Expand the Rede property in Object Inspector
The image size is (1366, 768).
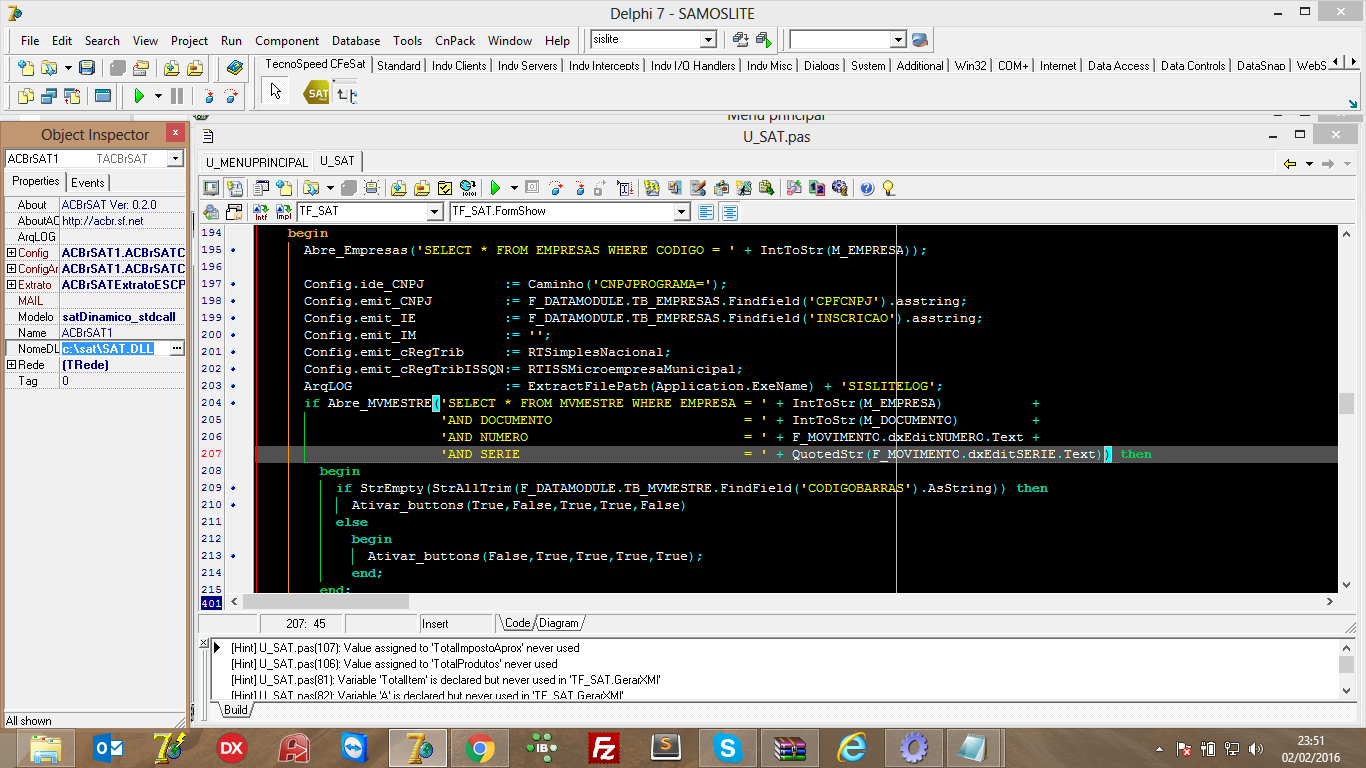(x=11, y=365)
